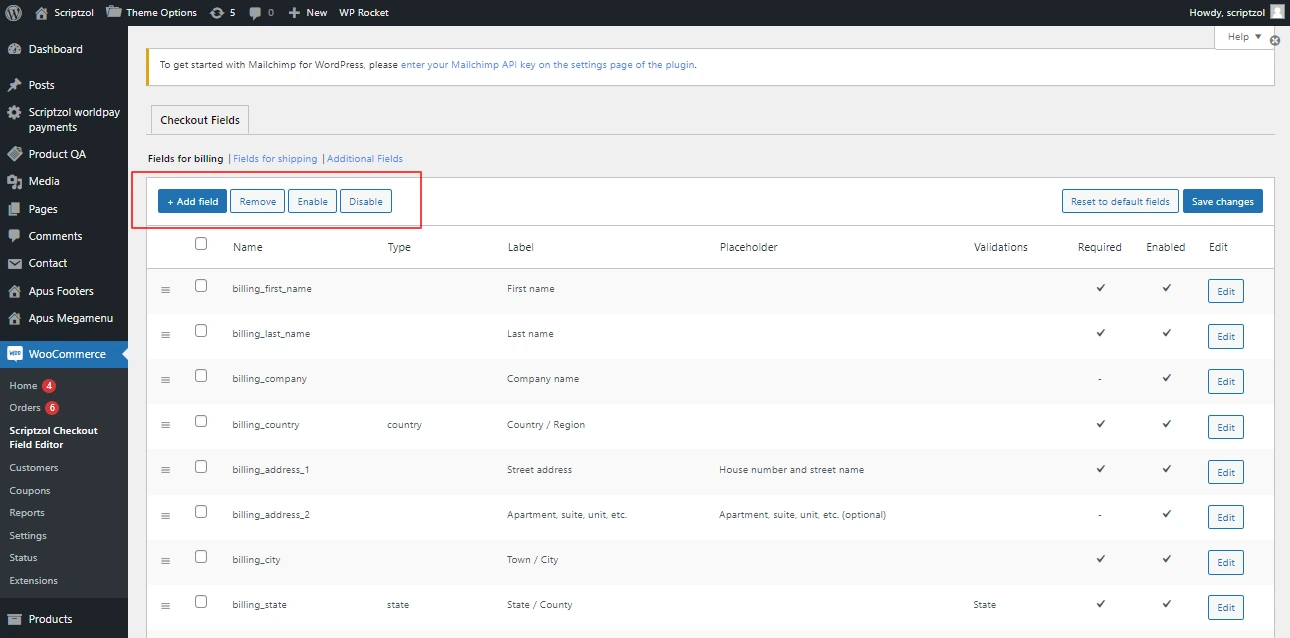1290x638 pixels.
Task: Click the Howdy scriptzol user avatar
Action: [x=1277, y=12]
